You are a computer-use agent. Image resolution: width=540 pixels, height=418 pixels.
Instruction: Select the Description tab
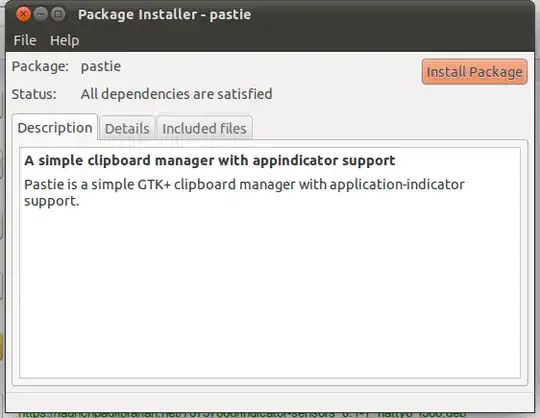55,127
